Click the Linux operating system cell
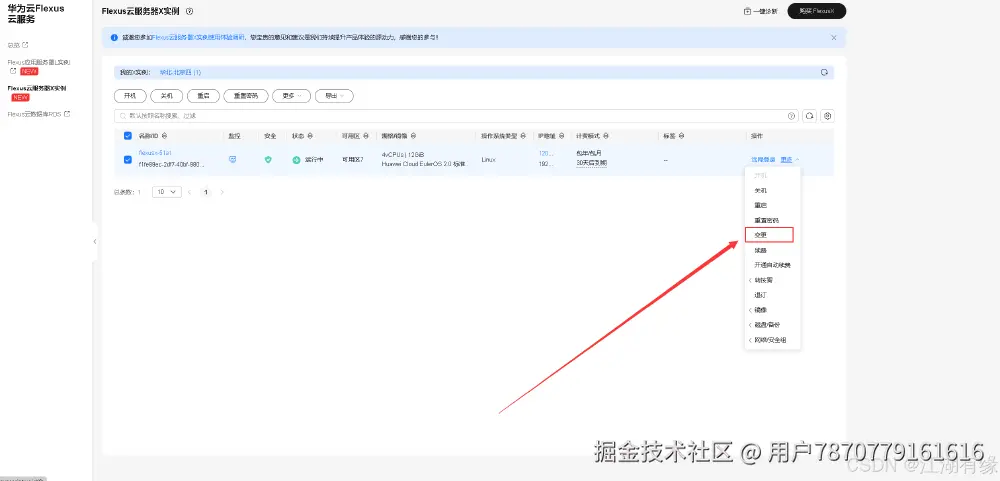The height and width of the screenshot is (481, 1000). [489, 159]
